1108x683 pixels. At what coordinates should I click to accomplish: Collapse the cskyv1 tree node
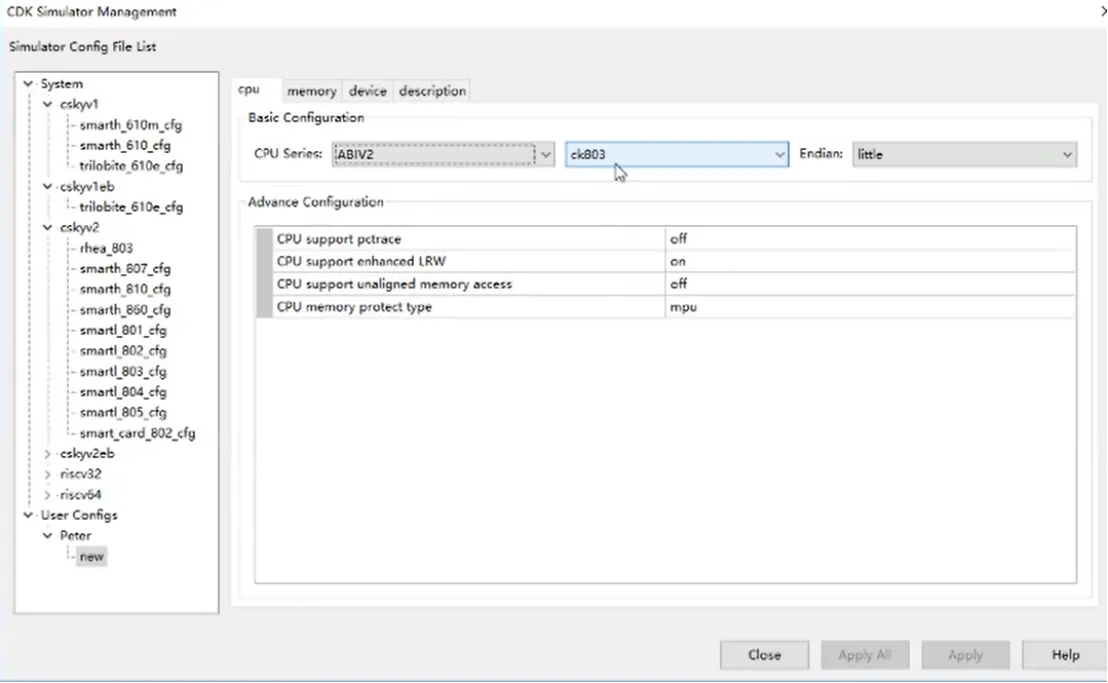[47, 105]
